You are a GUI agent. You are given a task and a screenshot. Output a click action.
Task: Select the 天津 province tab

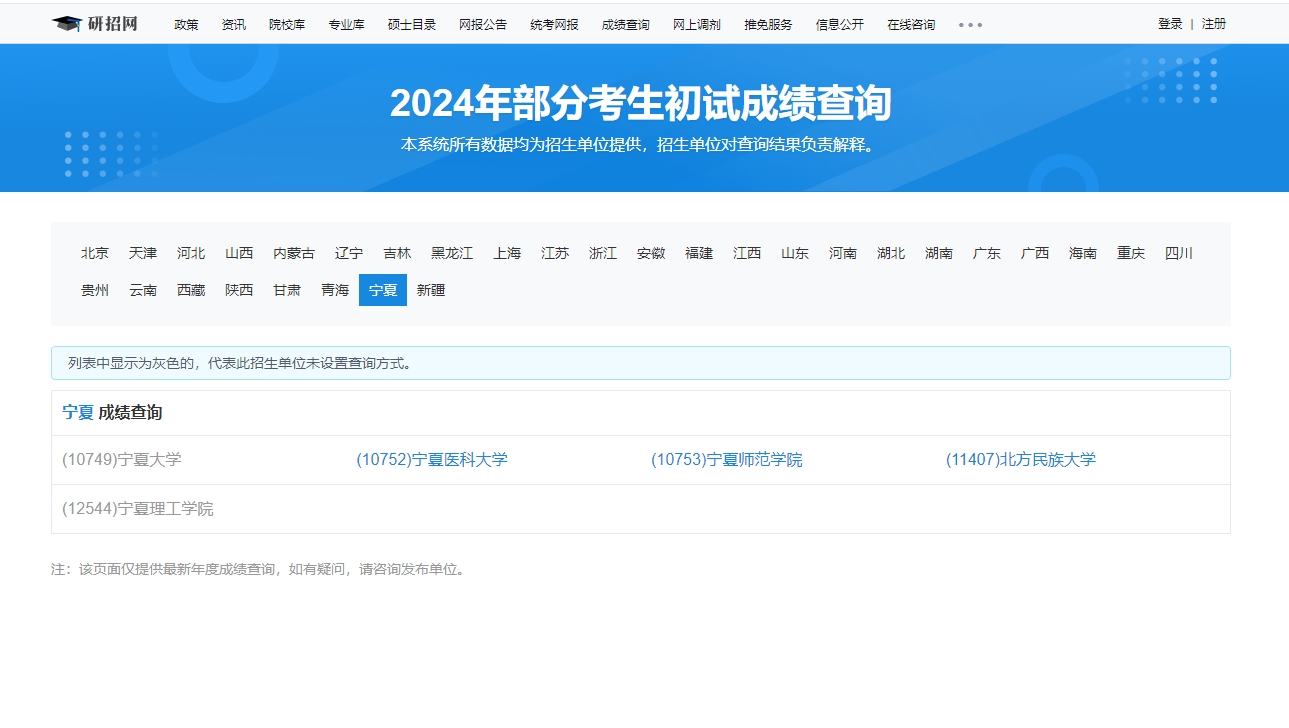coord(143,253)
